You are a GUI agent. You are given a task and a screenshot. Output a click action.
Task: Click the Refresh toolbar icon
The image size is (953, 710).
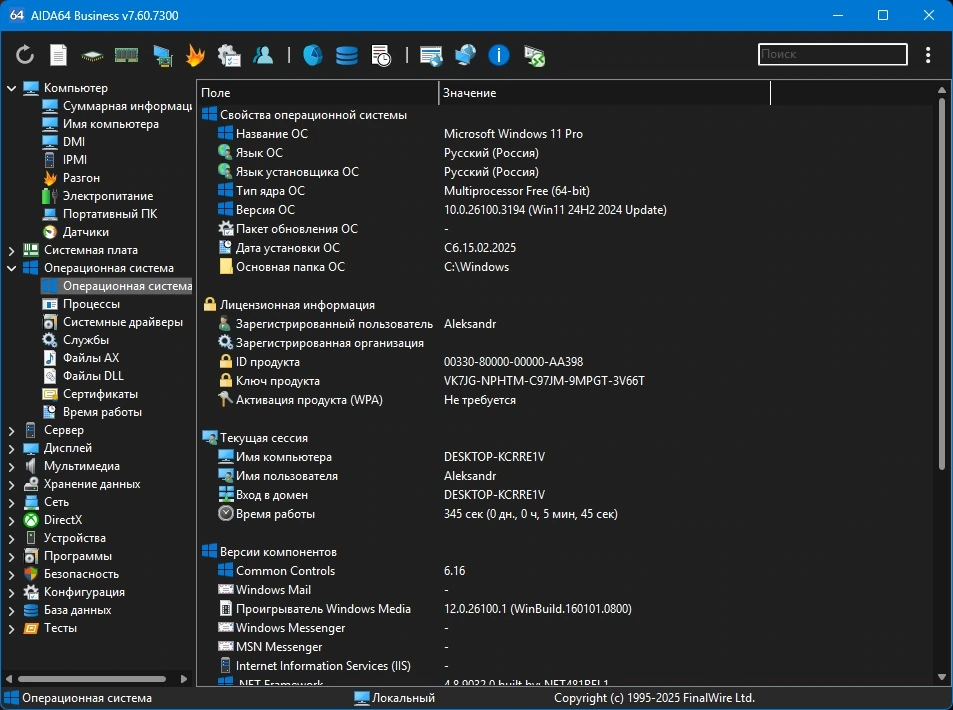[x=25, y=55]
